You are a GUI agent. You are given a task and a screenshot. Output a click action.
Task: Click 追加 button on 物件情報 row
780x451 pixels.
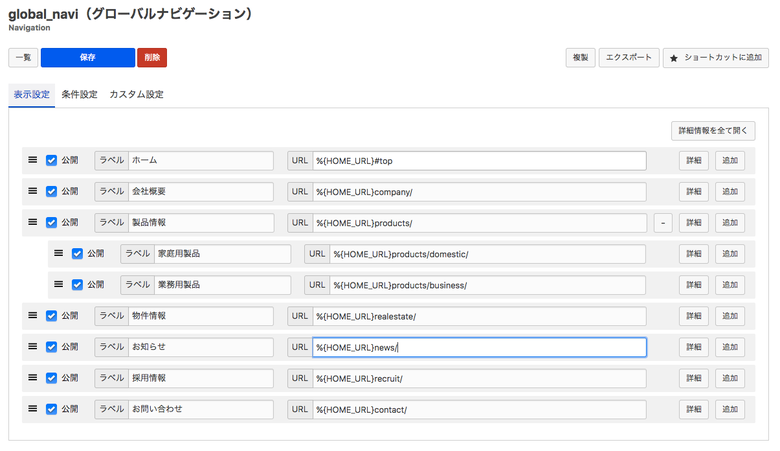click(729, 316)
